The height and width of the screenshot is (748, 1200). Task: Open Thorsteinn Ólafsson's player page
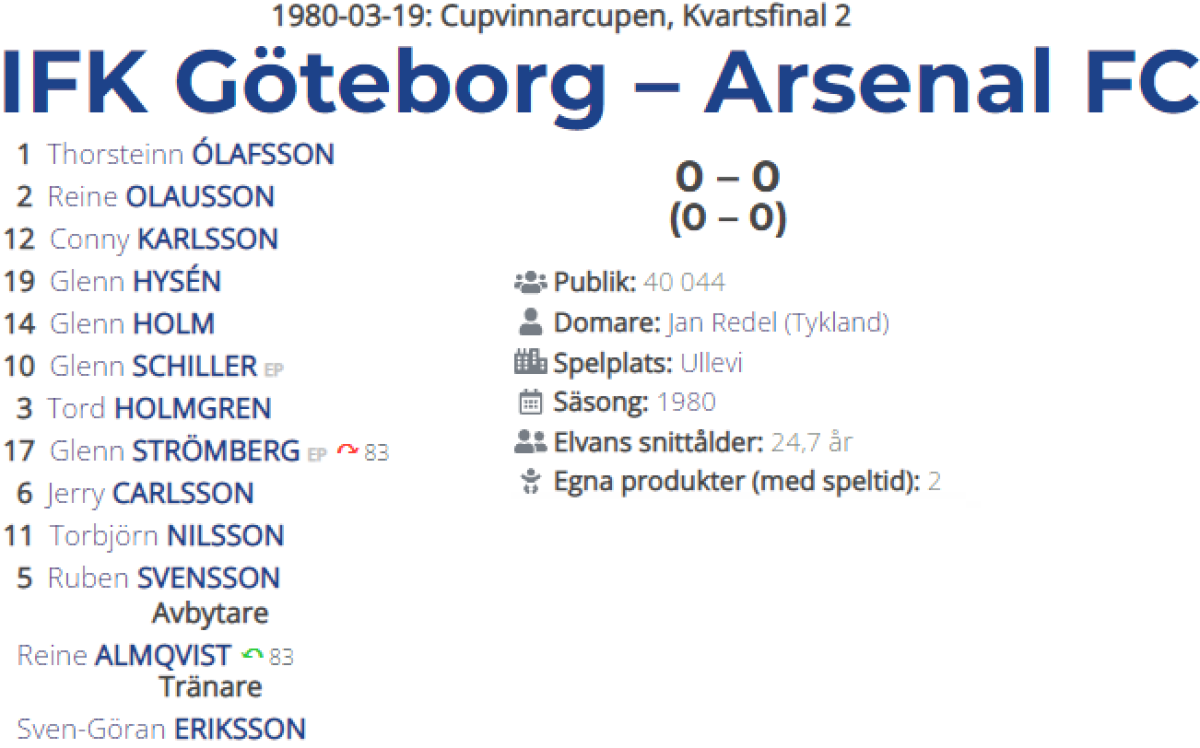[x=191, y=155]
